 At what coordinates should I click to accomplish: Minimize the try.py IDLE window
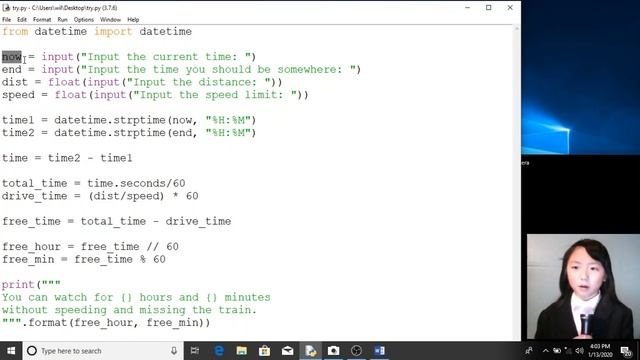[467, 7]
